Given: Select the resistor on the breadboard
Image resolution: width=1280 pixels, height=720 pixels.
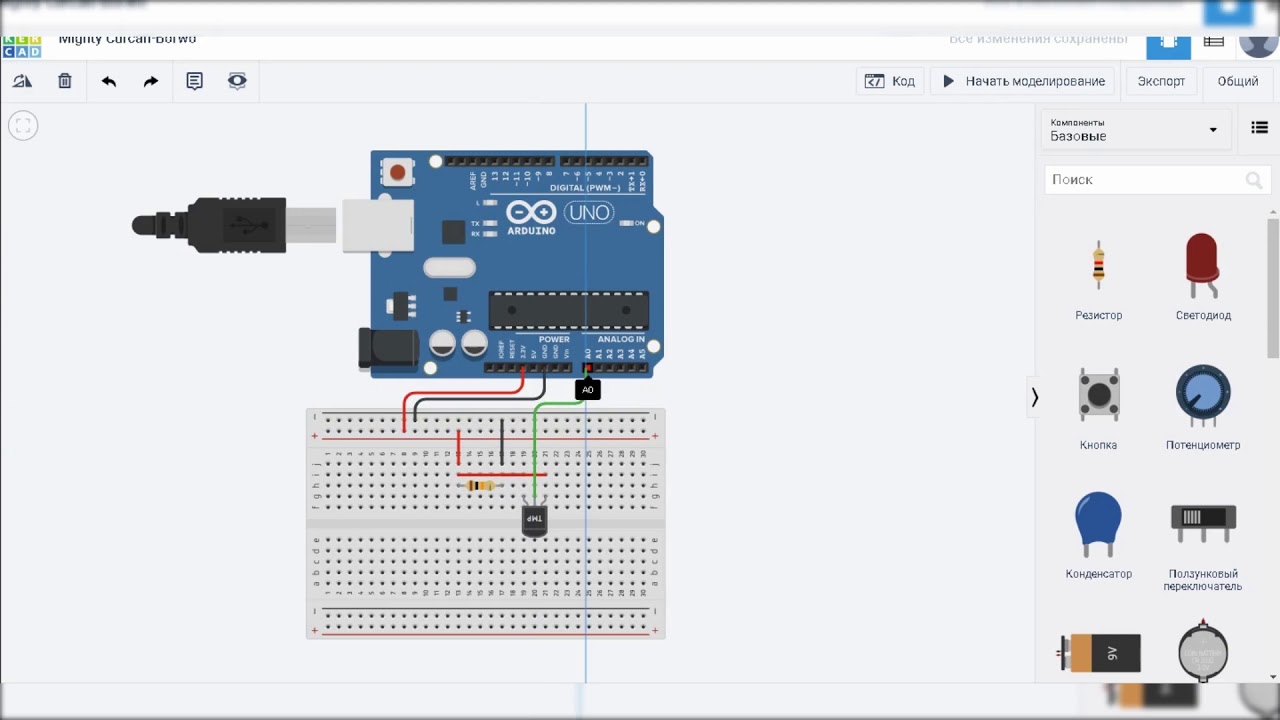Looking at the screenshot, I should (x=481, y=486).
